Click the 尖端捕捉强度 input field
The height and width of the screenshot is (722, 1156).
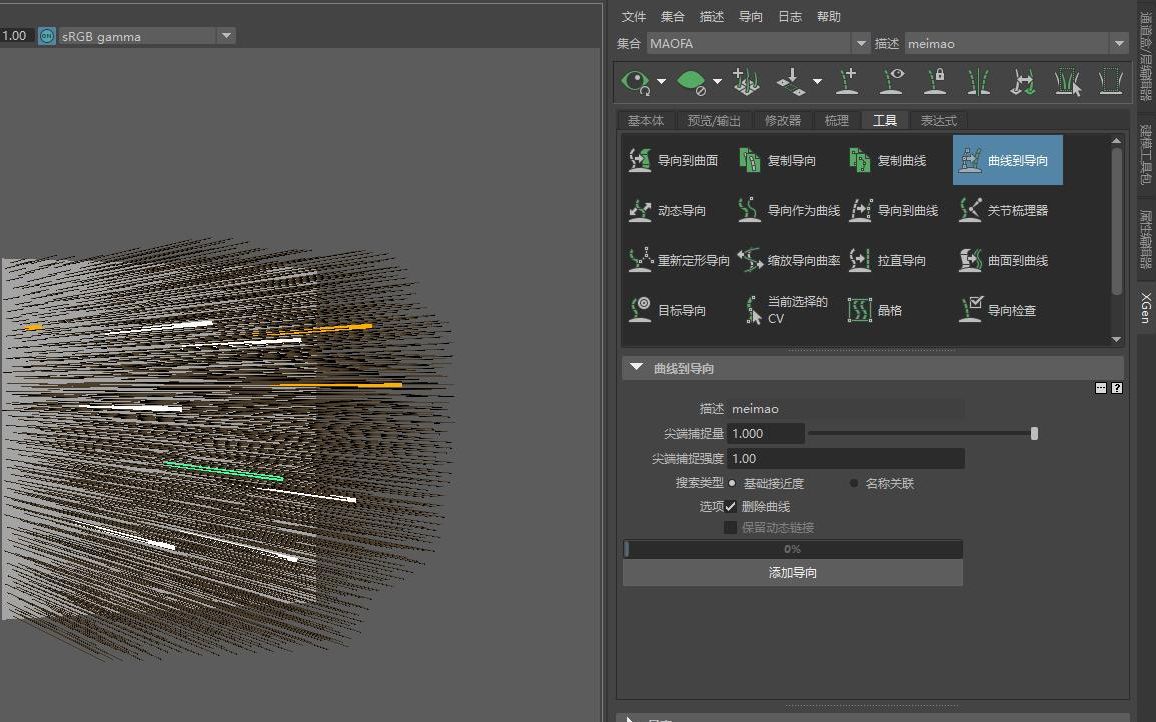pyautogui.click(x=845, y=458)
